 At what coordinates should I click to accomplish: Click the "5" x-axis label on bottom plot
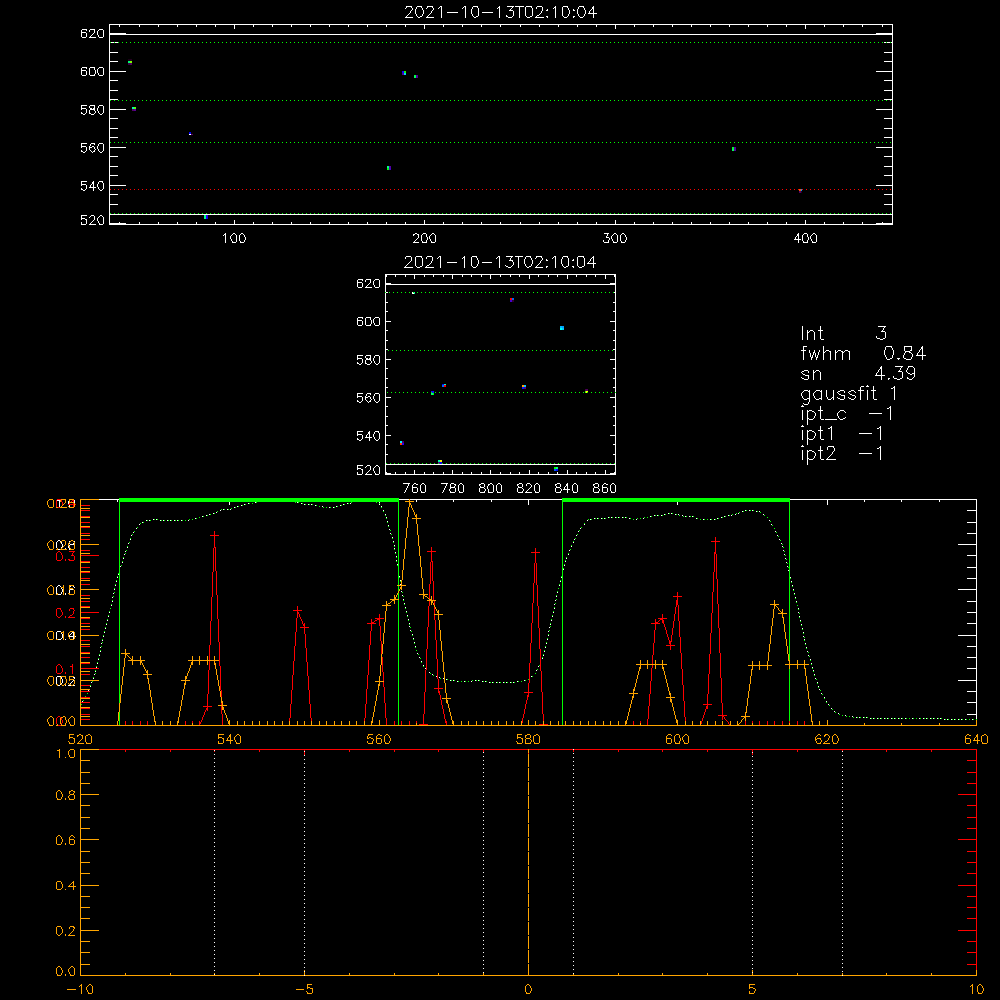753,989
